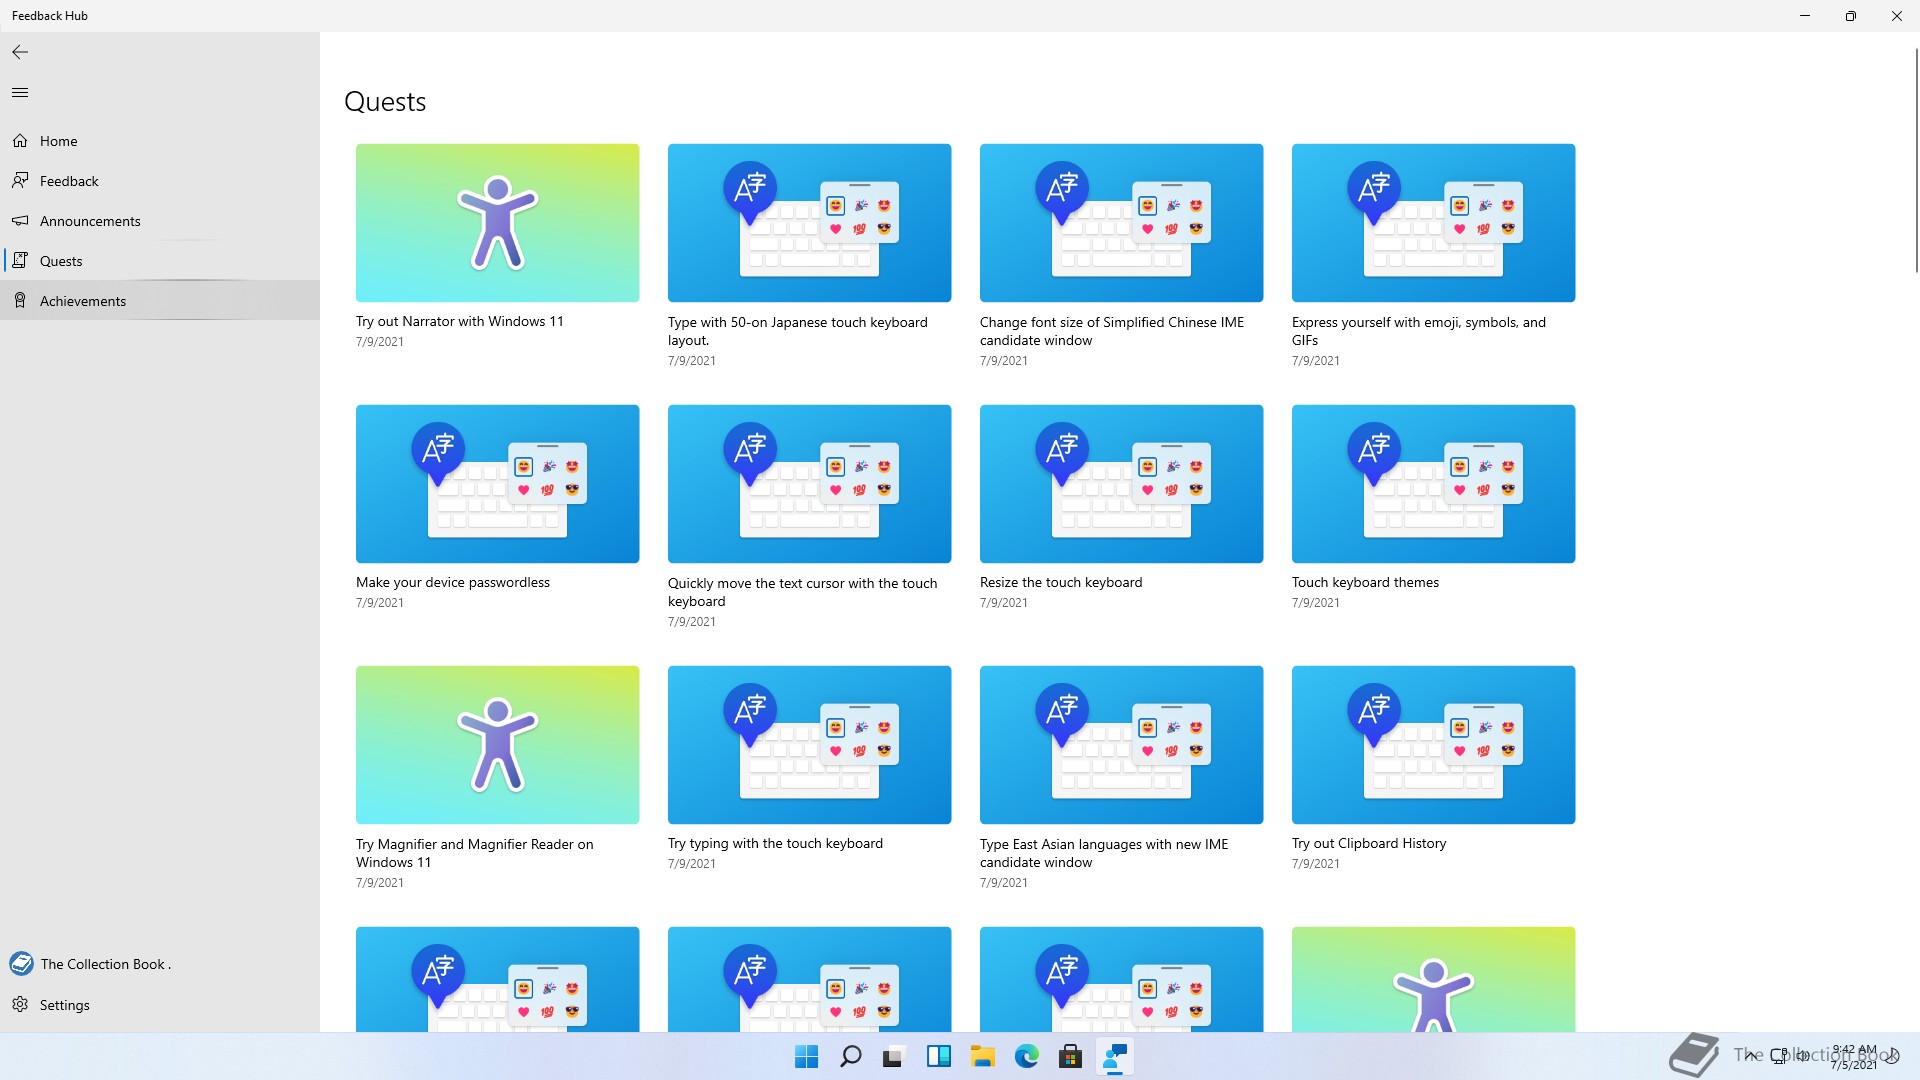The width and height of the screenshot is (1920, 1080).
Task: Open Achievements in the sidebar
Action: [x=160, y=301]
